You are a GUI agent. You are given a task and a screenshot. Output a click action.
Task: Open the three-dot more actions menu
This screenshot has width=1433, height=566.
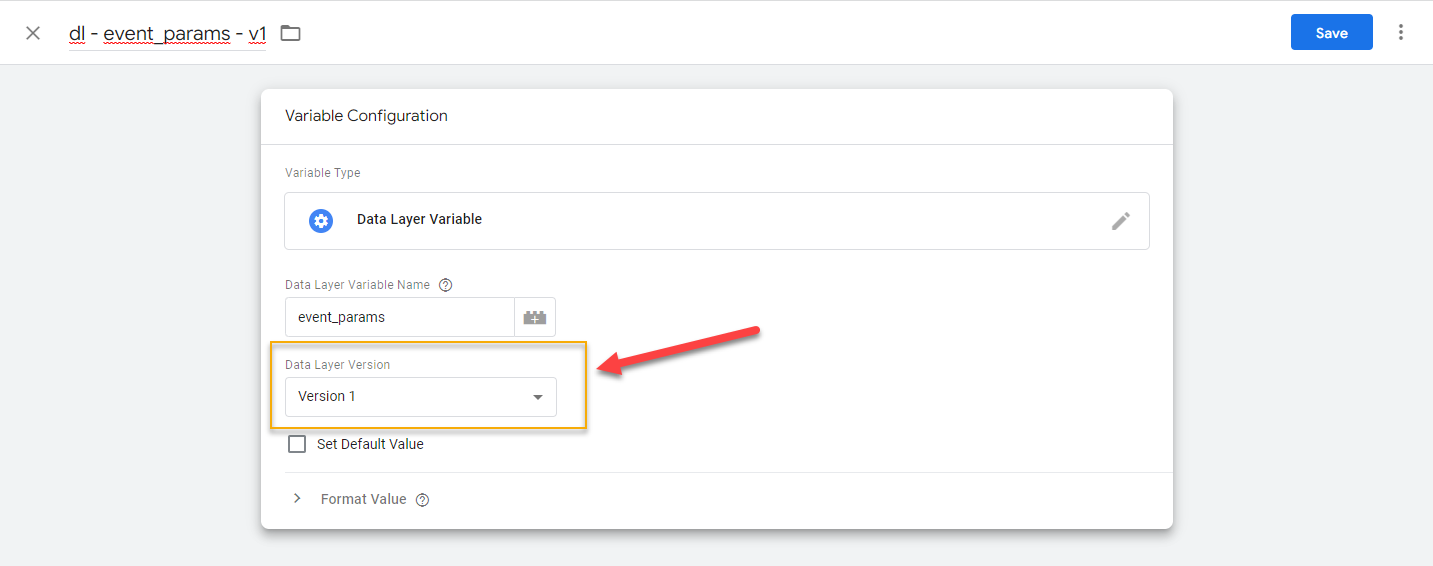tap(1400, 33)
